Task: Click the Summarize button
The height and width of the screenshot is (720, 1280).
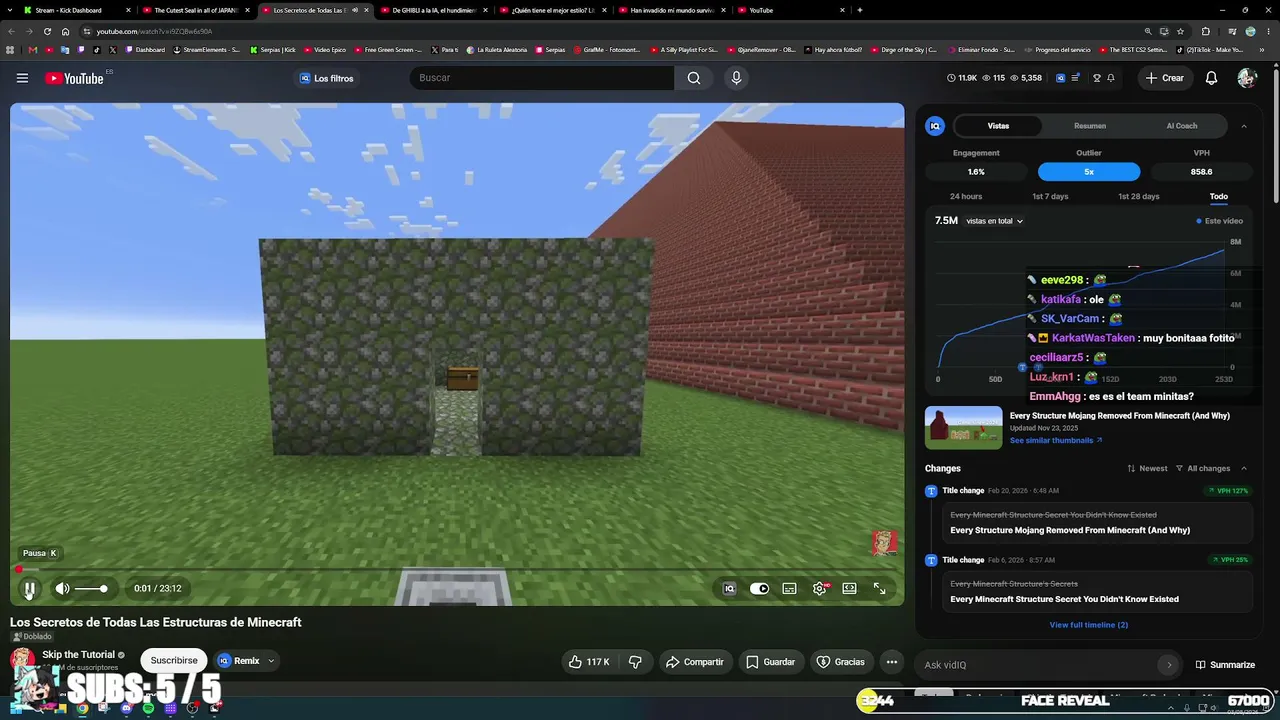Action: [x=1225, y=665]
